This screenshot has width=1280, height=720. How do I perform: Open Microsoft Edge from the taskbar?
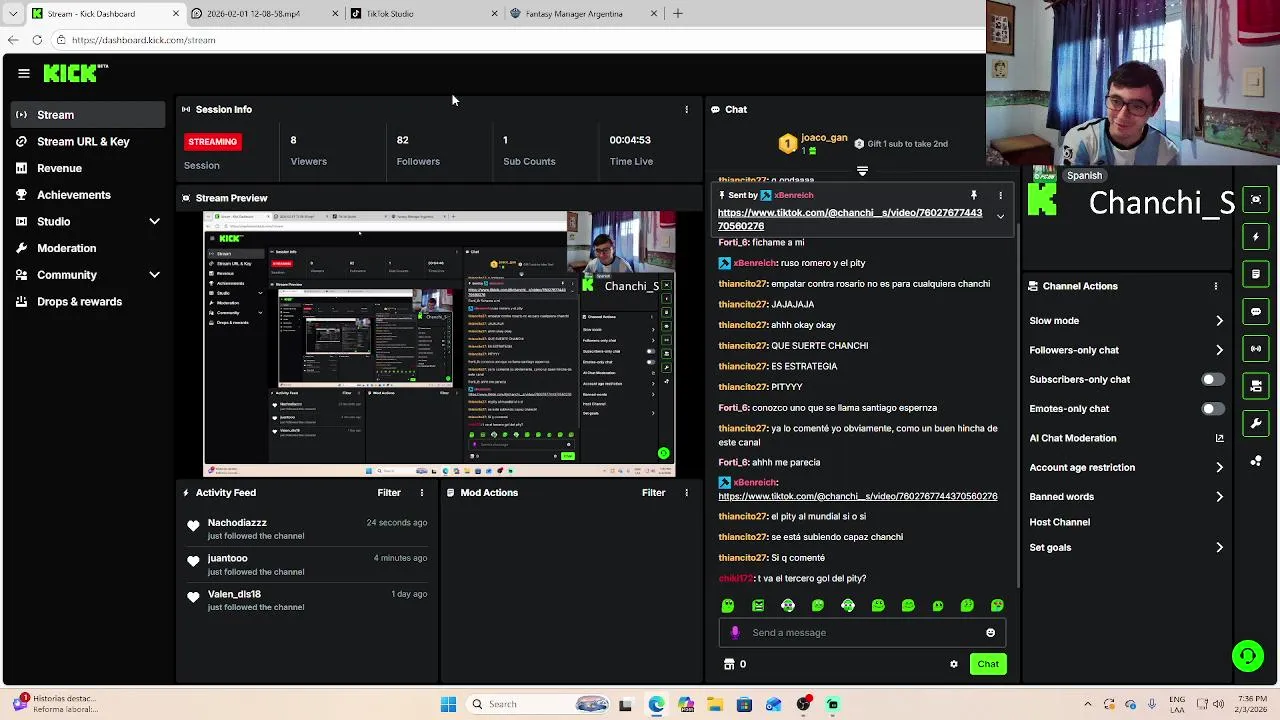(x=656, y=704)
